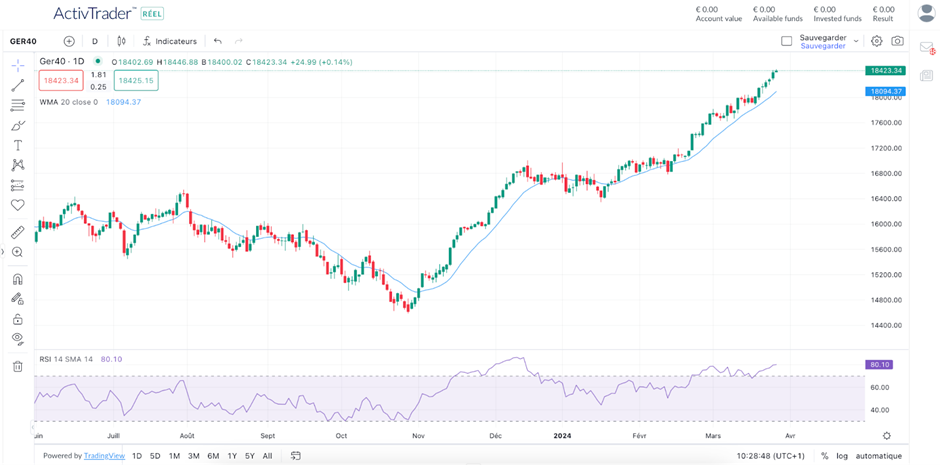The height and width of the screenshot is (465, 940).
Task: Open the D timeframe interval dropdown
Action: click(95, 41)
